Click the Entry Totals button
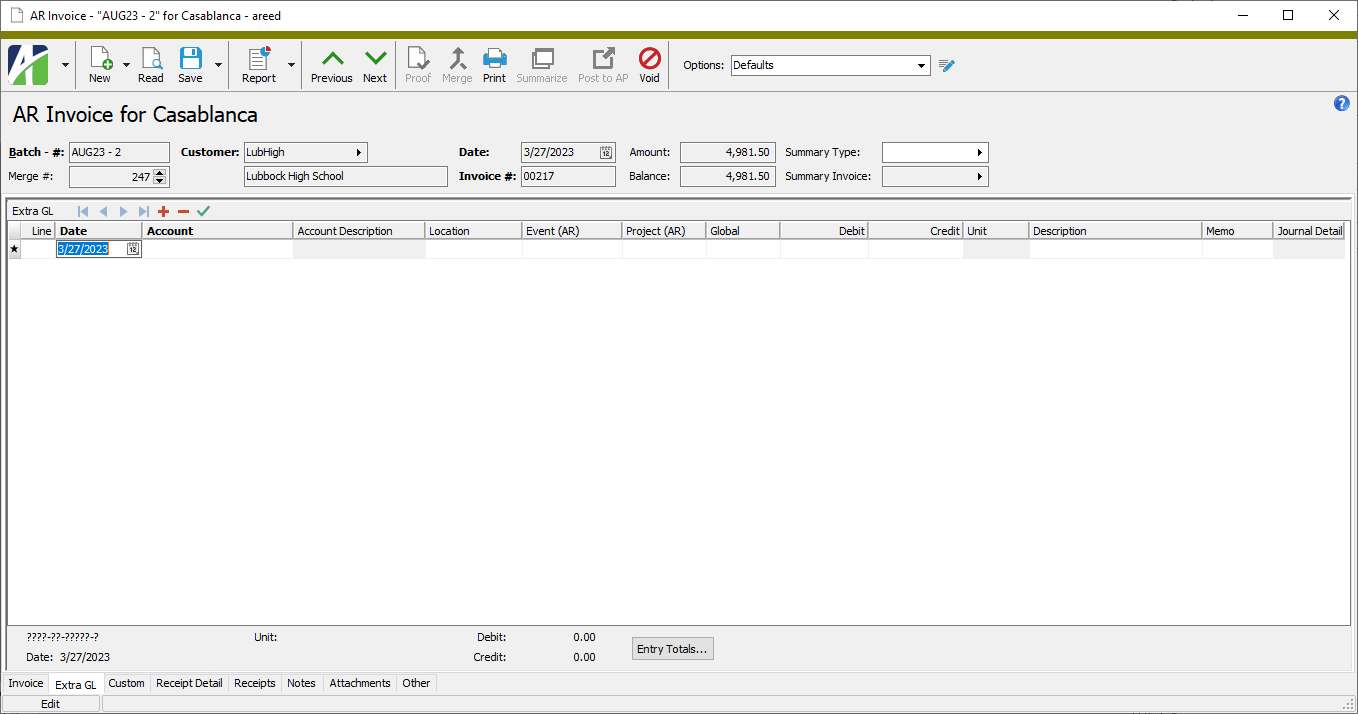The height and width of the screenshot is (714, 1358). click(672, 648)
